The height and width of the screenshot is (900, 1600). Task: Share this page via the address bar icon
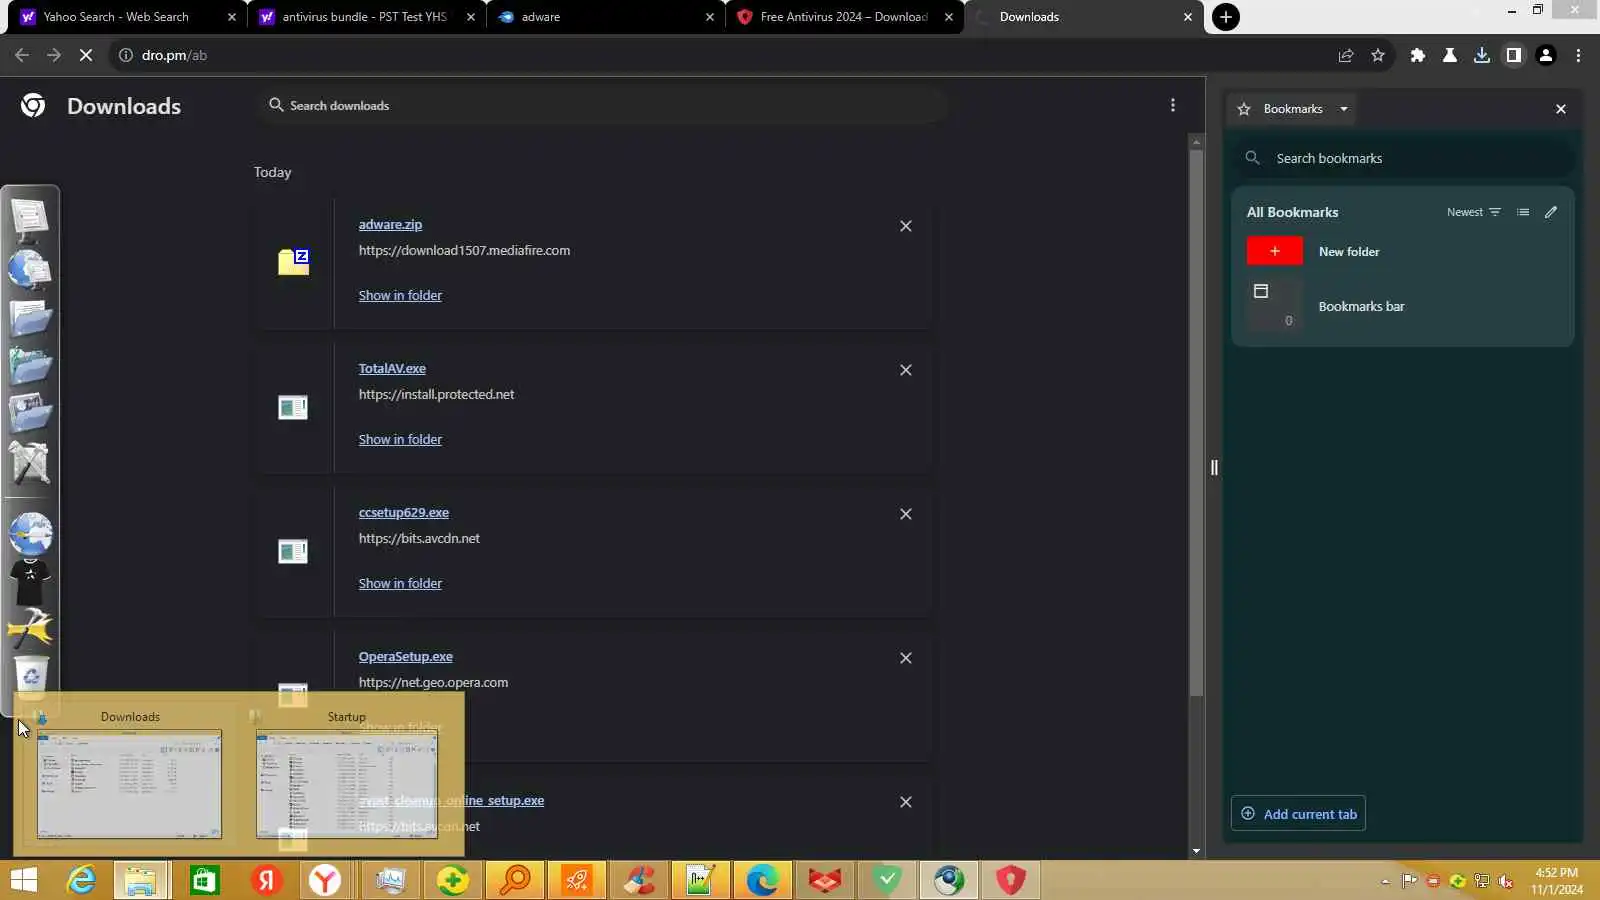pos(1346,55)
